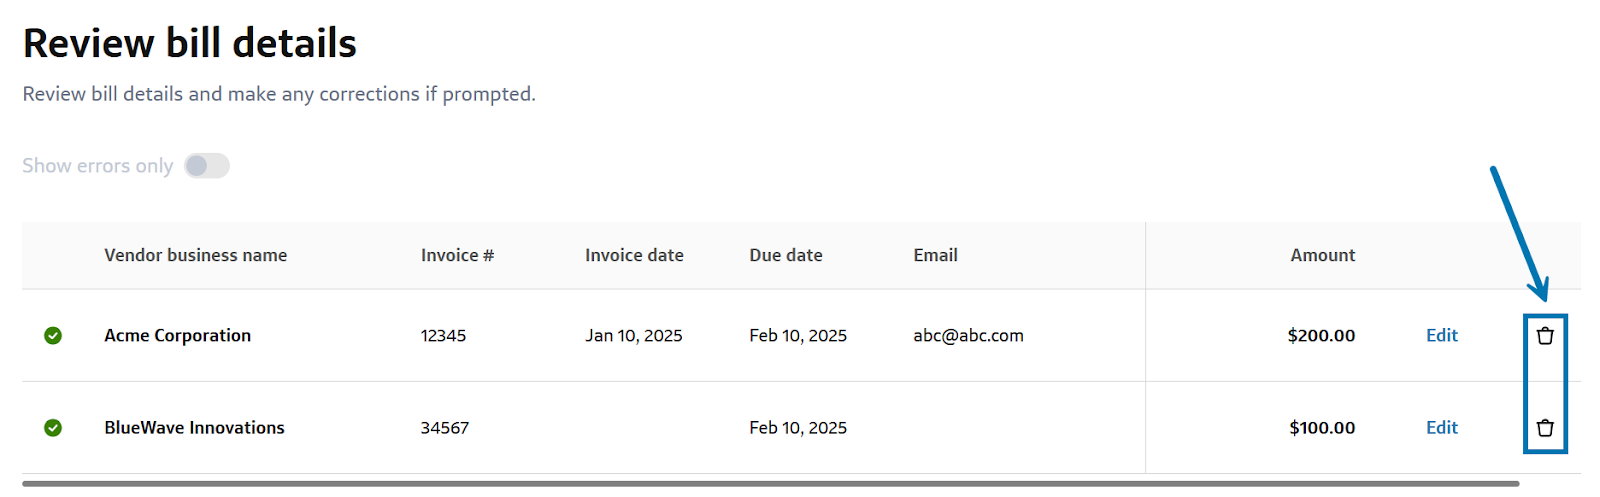This screenshot has height=497, width=1600.
Task: Click the Invoice date column header
Action: (x=634, y=255)
